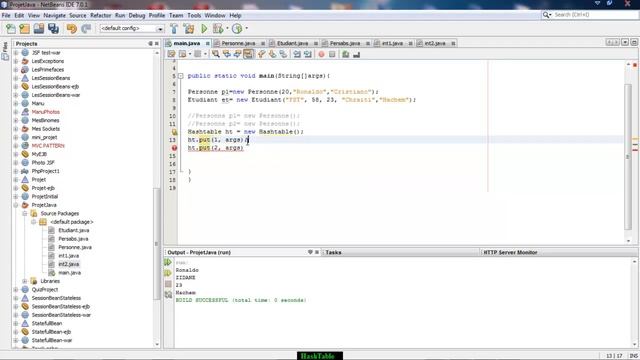Click the Shift Line Right icon
Image resolution: width=640 pixels, height=360 pixels.
coord(308,54)
